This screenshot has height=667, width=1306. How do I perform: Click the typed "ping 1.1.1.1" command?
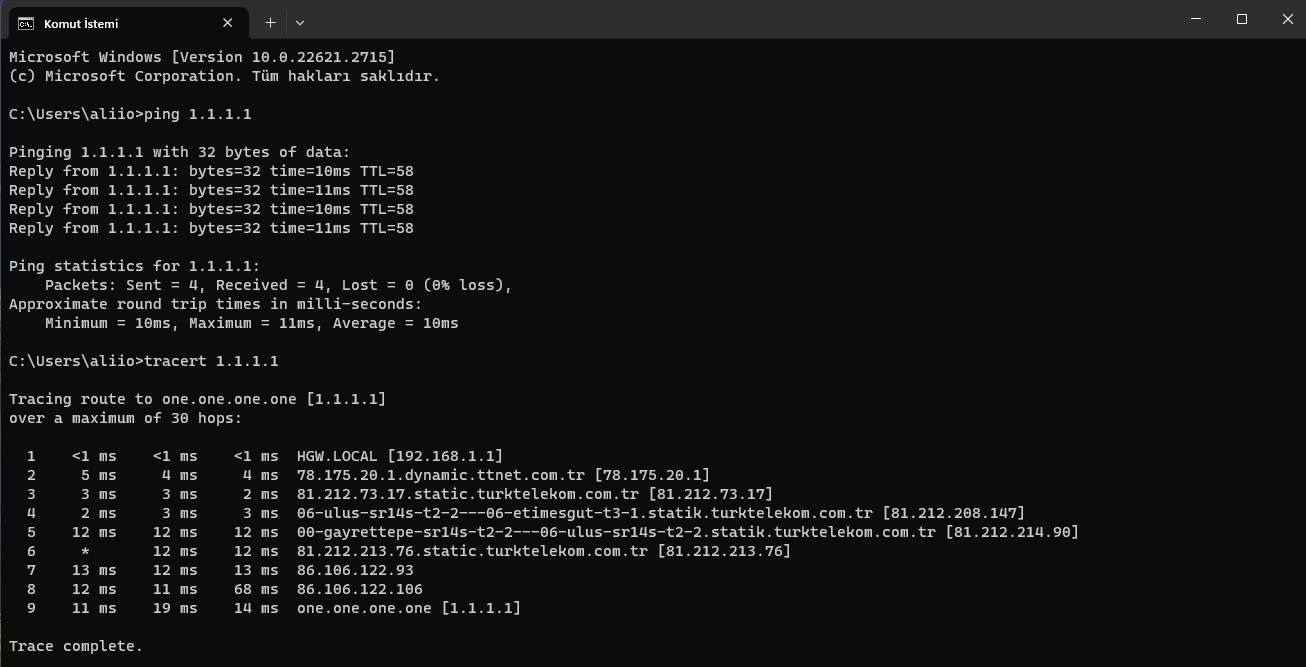point(198,114)
